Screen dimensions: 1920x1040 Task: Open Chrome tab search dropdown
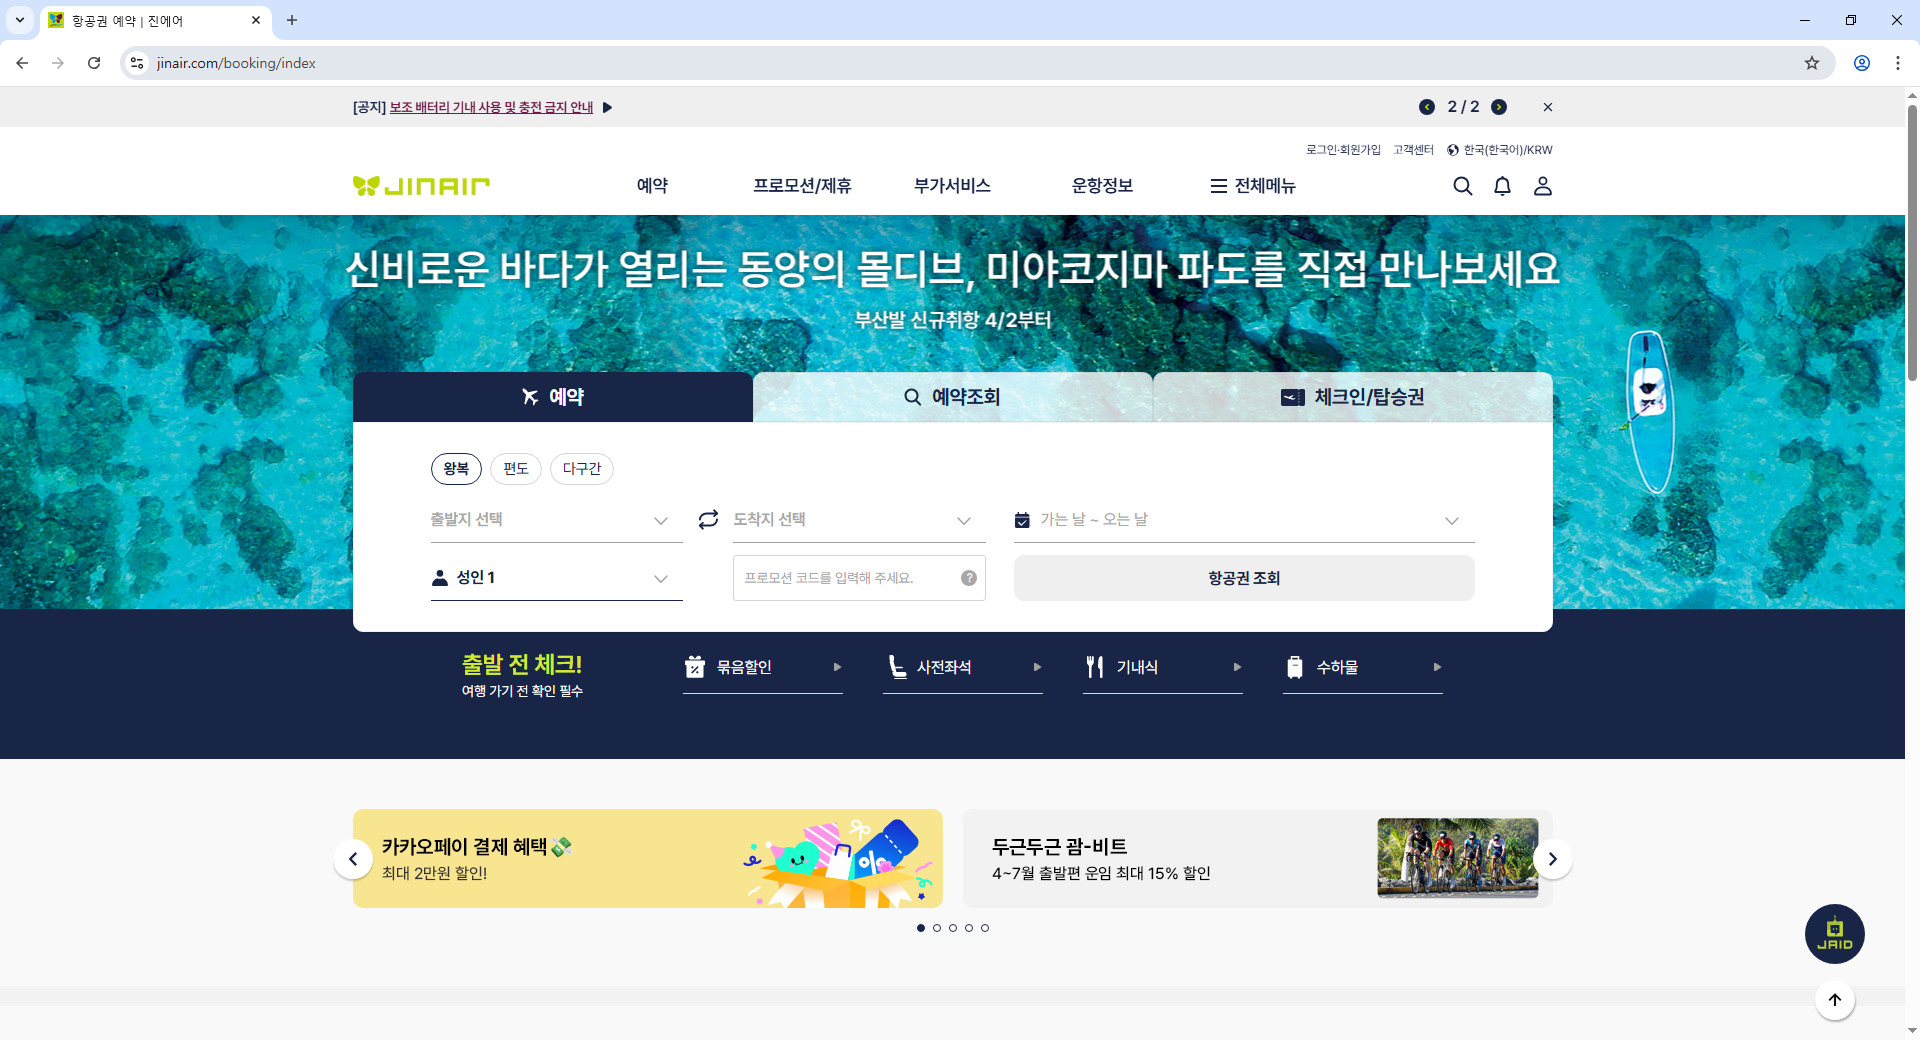(20, 20)
